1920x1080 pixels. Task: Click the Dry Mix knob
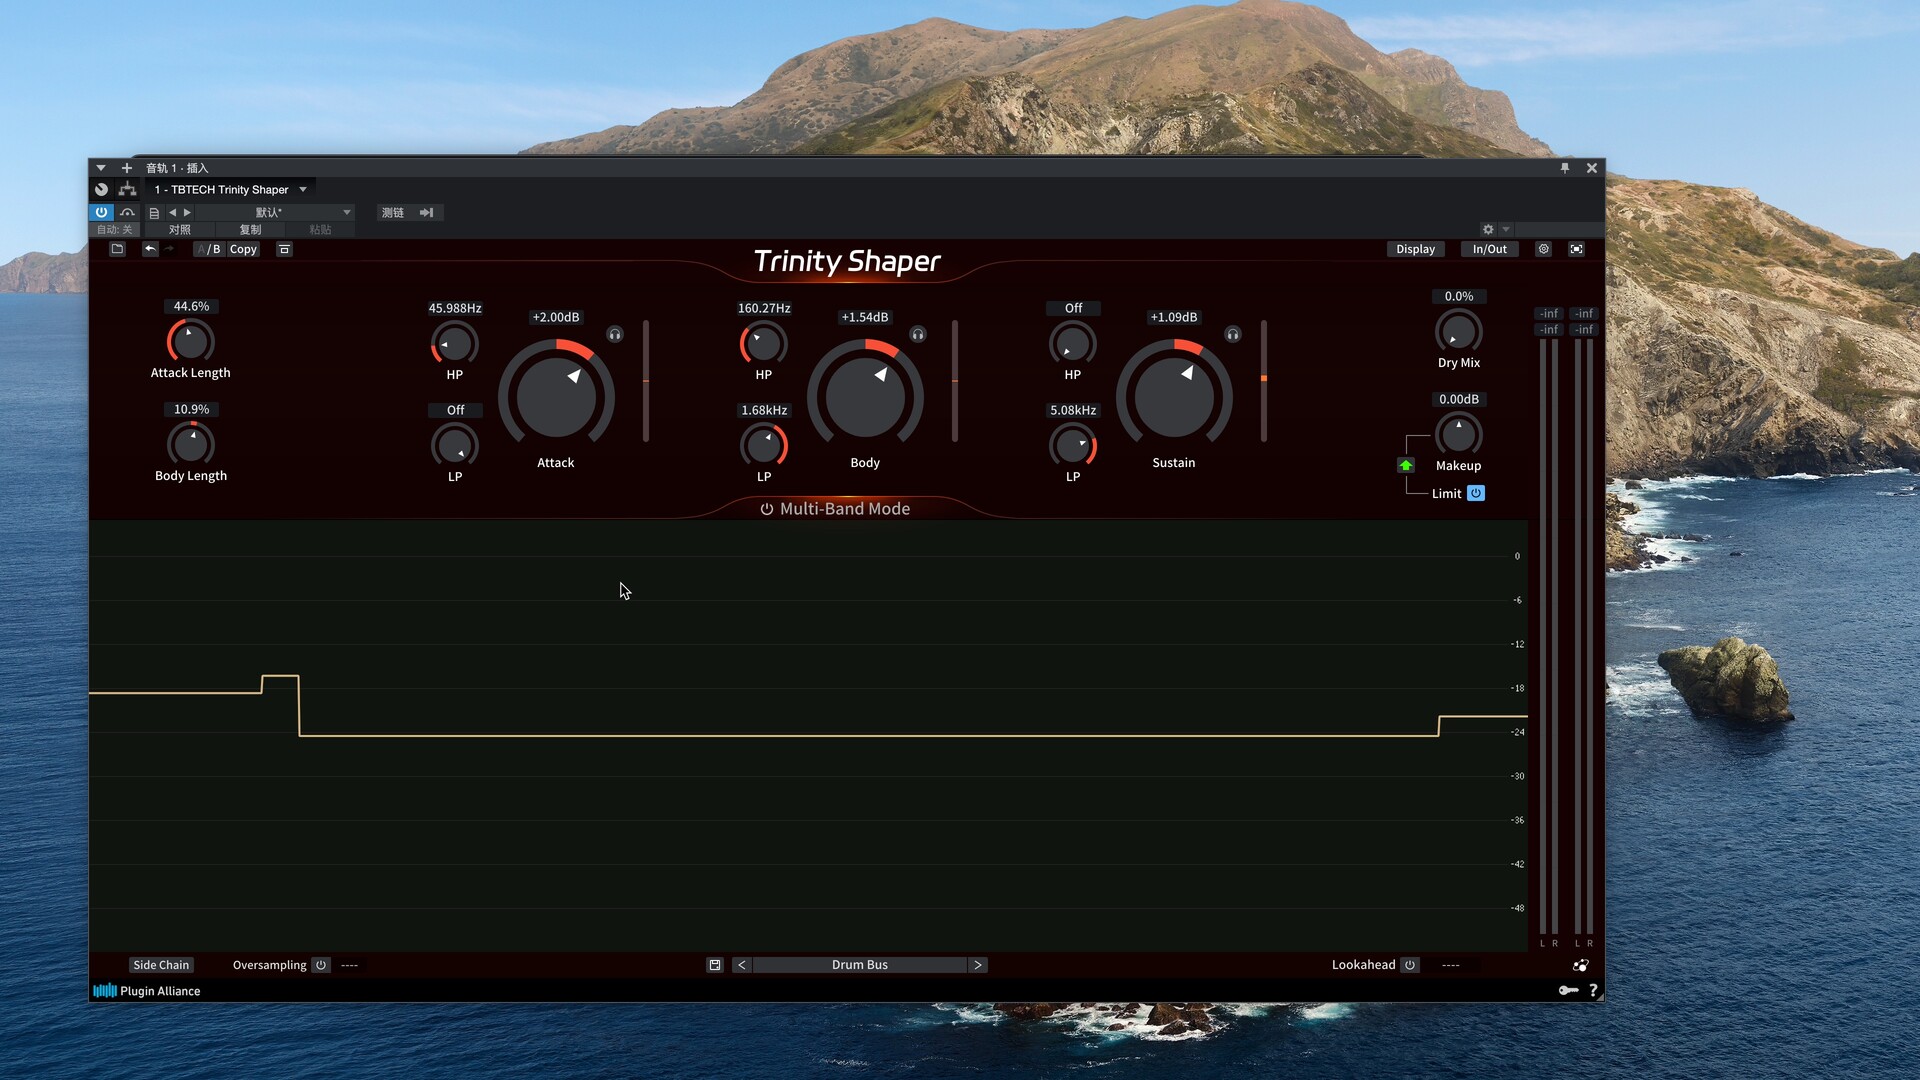[x=1458, y=331]
